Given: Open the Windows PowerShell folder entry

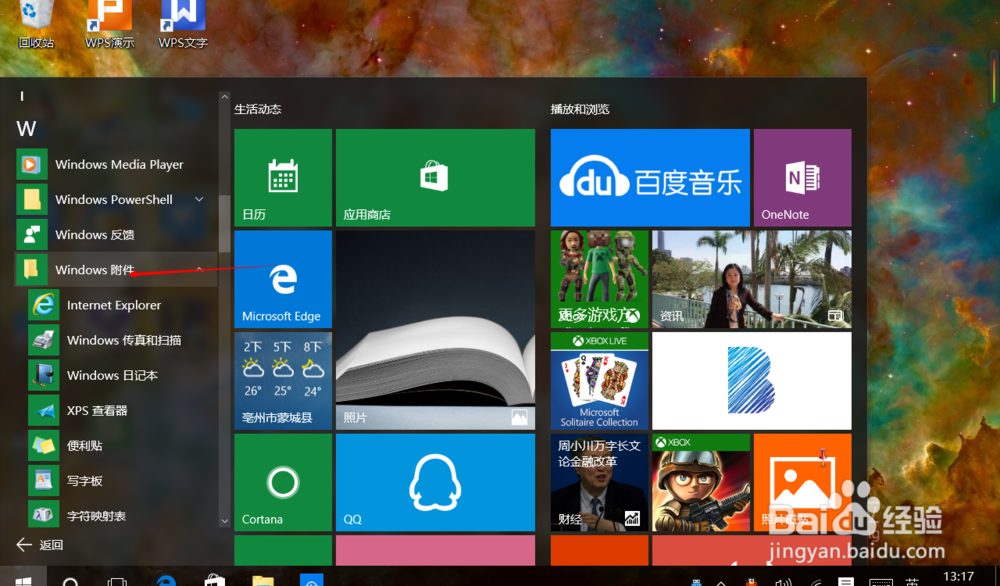Looking at the screenshot, I should click(x=115, y=200).
